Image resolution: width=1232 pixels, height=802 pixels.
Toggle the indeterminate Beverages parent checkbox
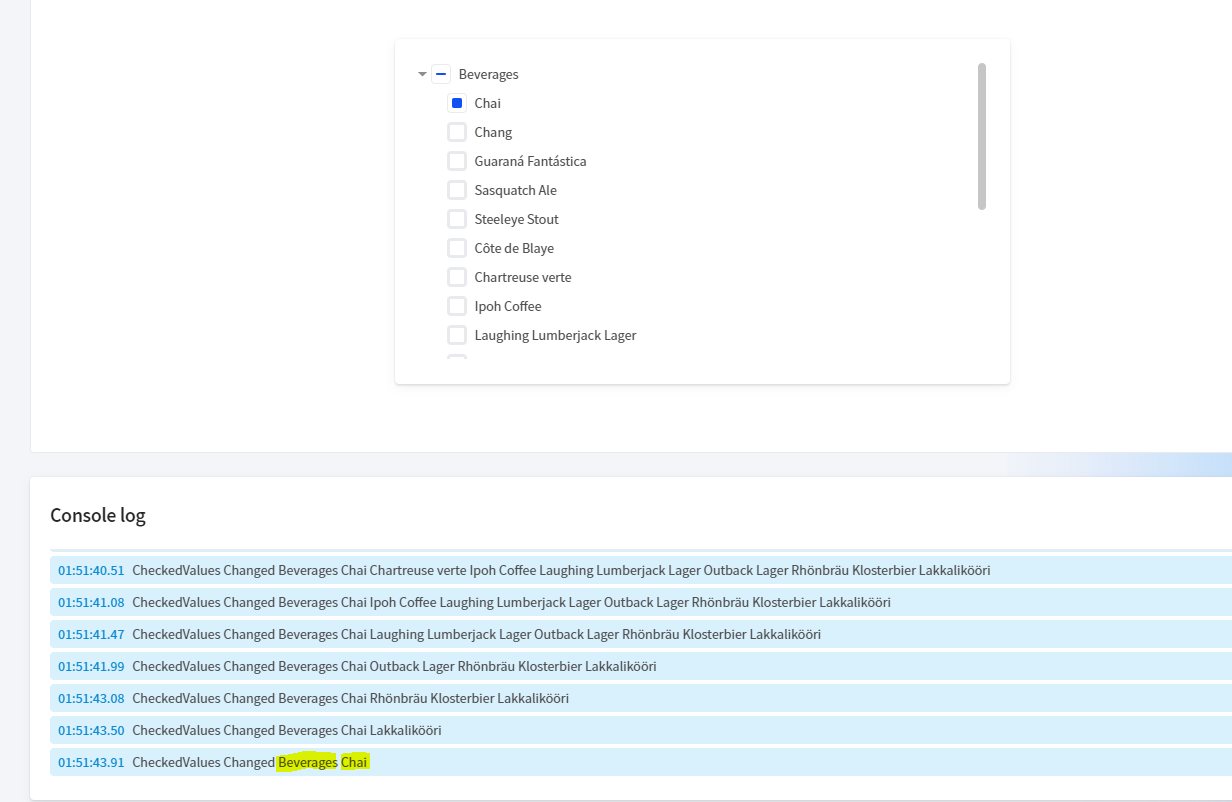(440, 74)
